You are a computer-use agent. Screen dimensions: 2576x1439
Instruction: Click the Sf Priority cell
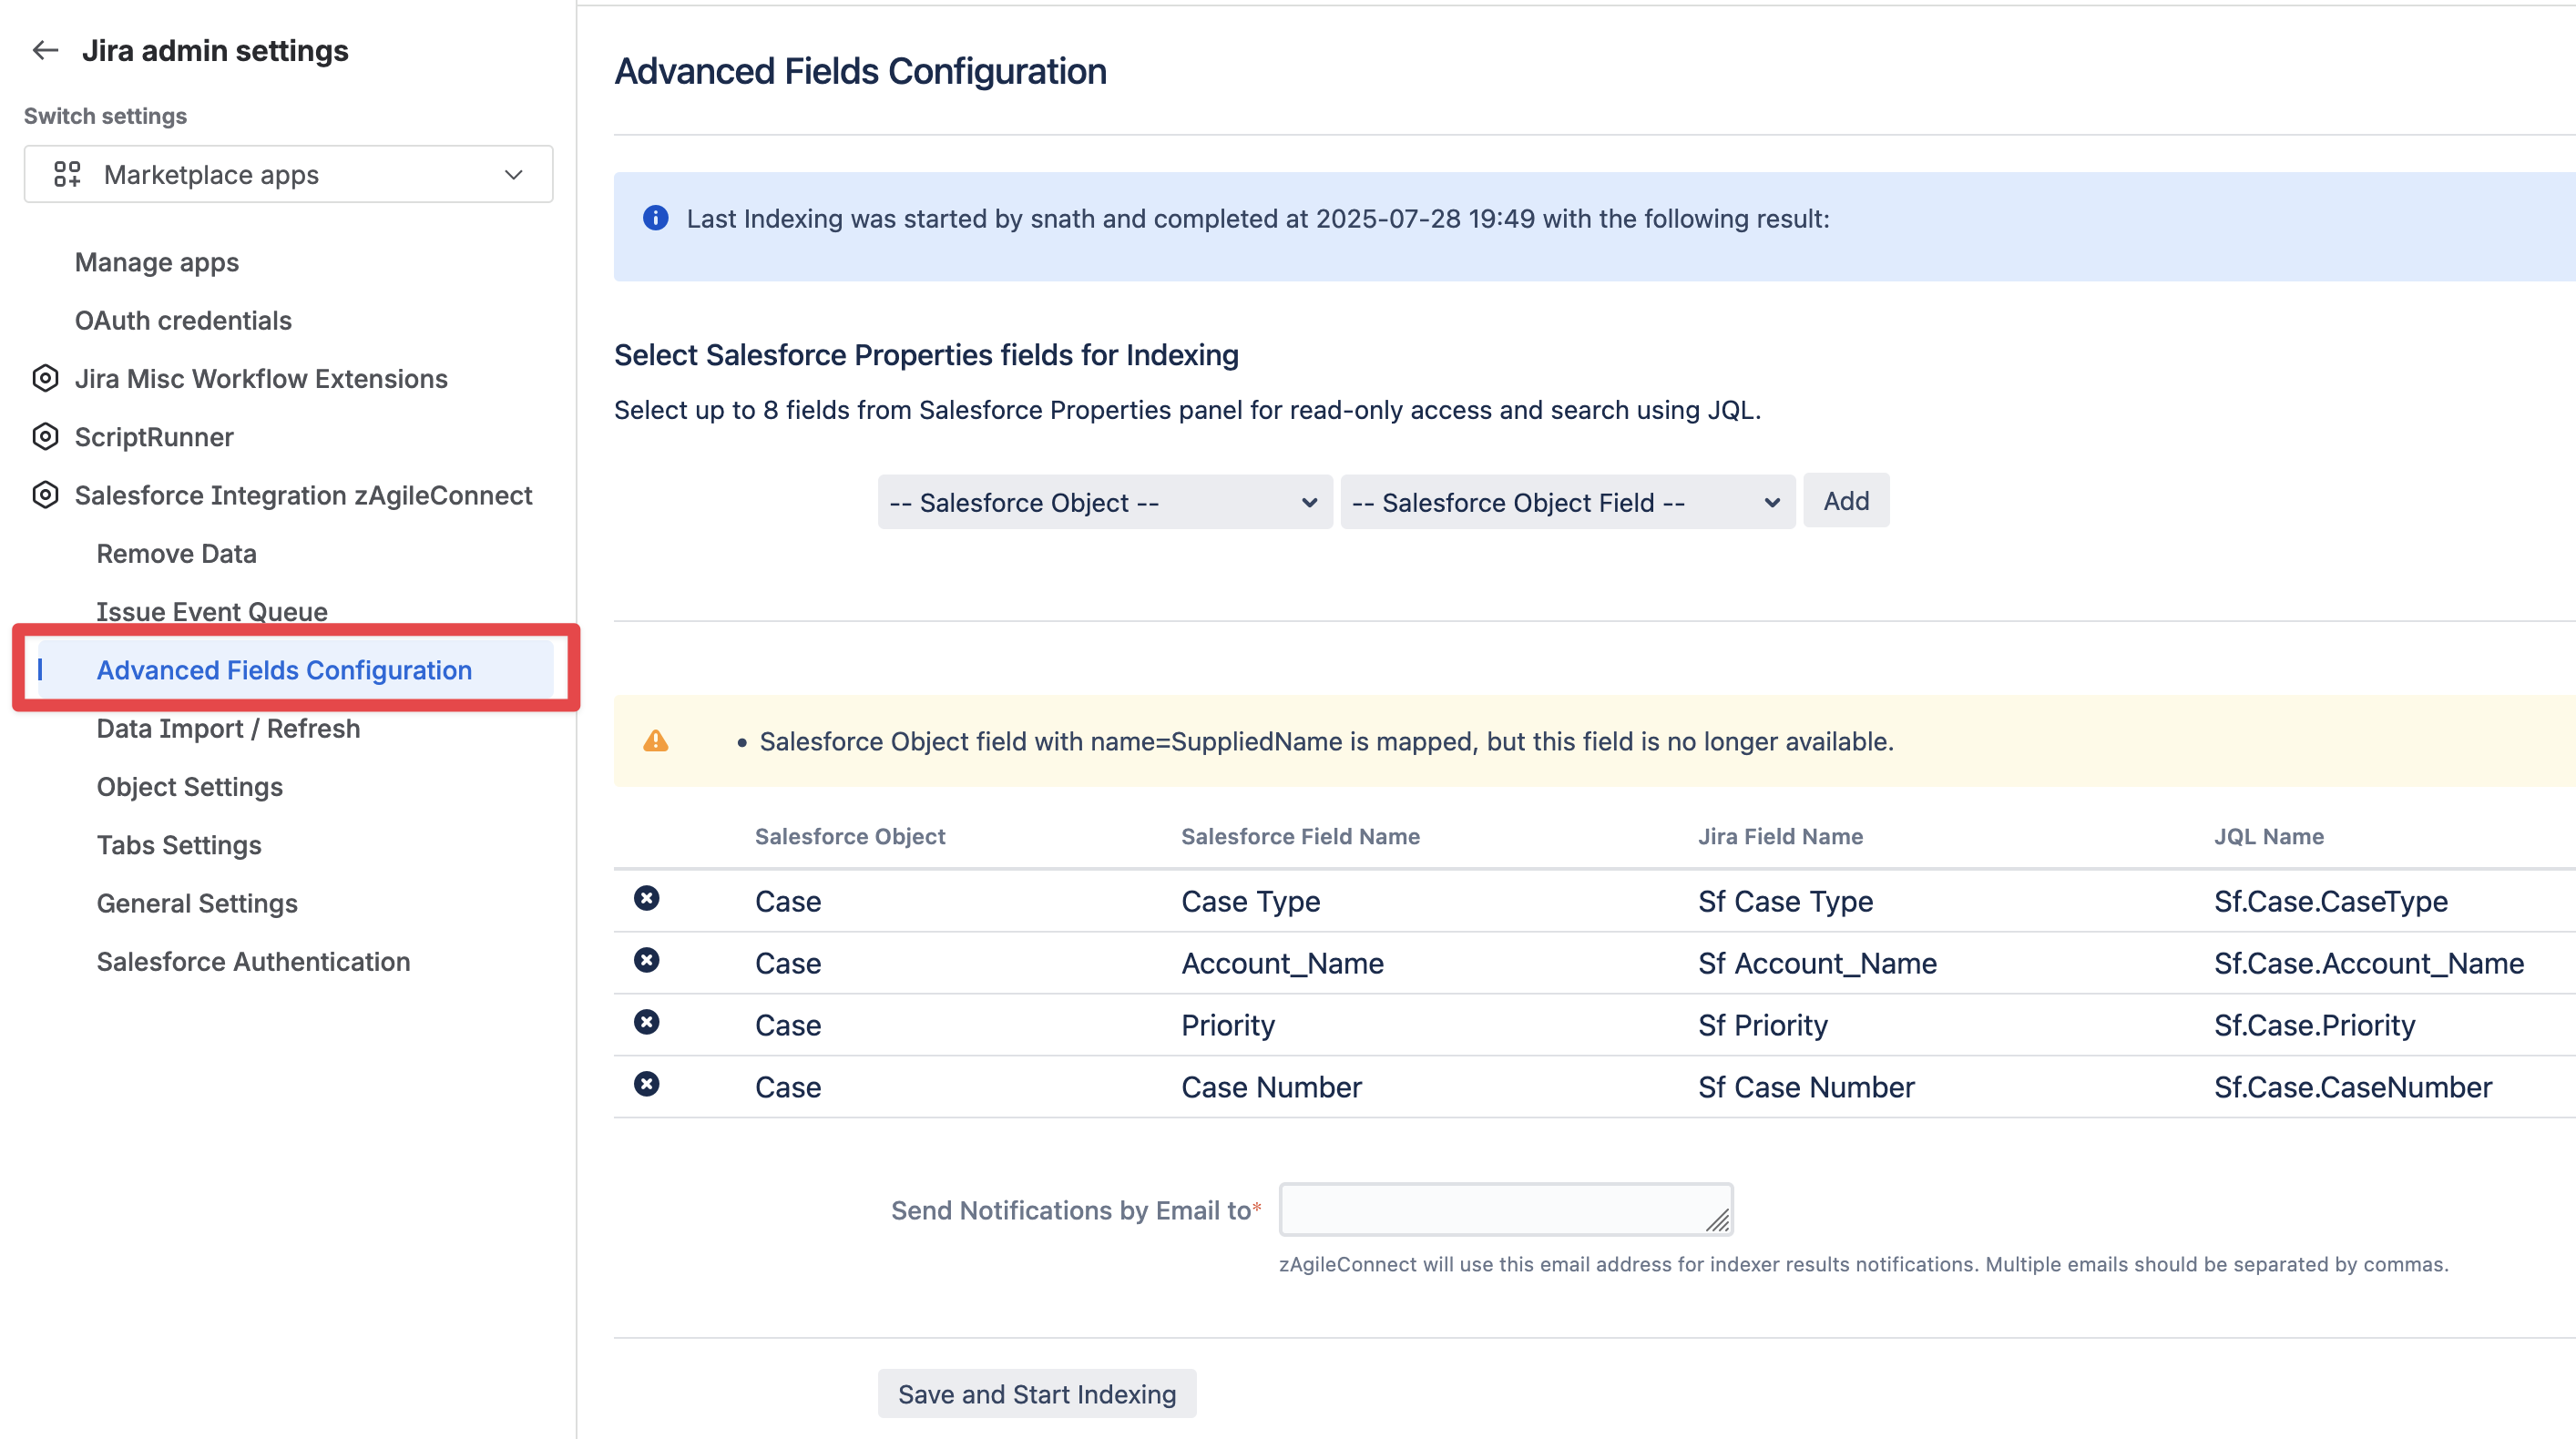pos(1762,1025)
